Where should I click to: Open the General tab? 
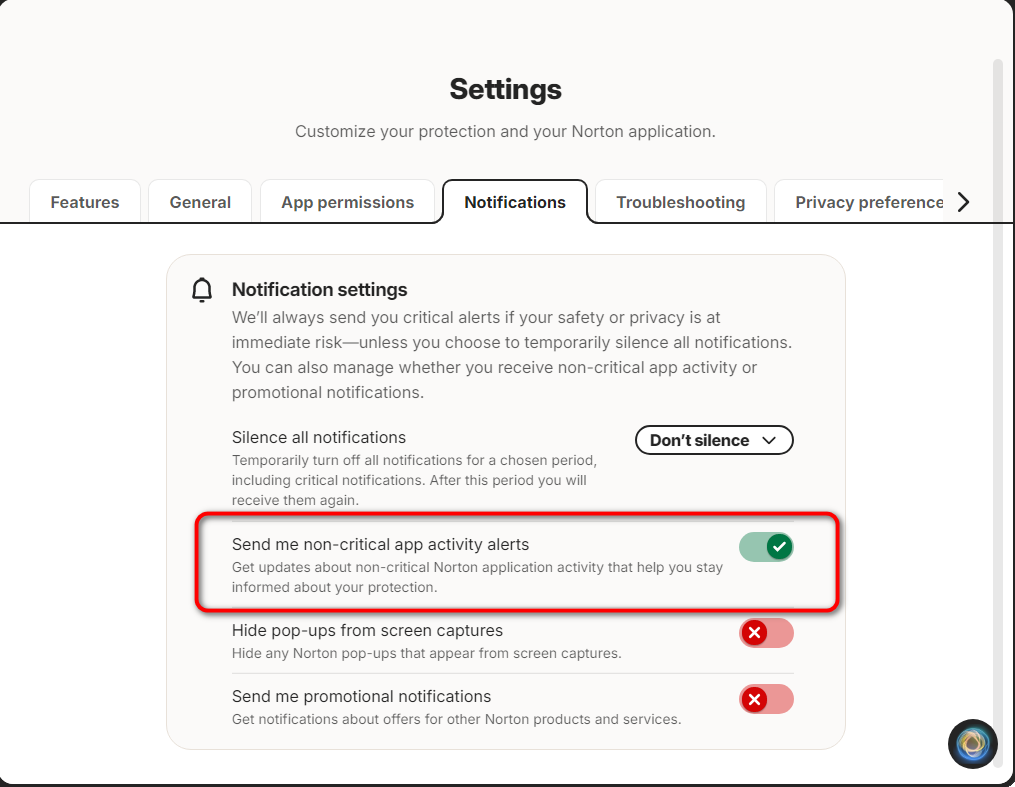200,202
